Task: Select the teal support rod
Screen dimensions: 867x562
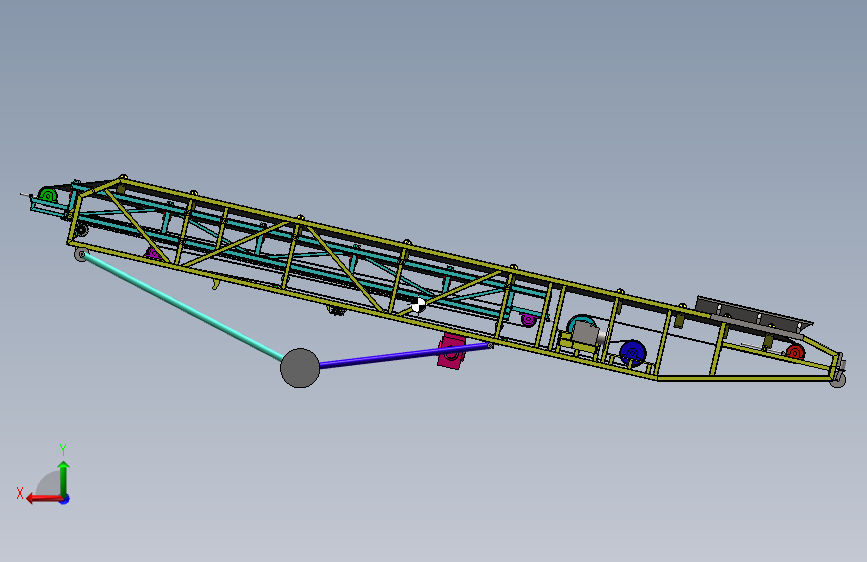Action: click(x=184, y=308)
